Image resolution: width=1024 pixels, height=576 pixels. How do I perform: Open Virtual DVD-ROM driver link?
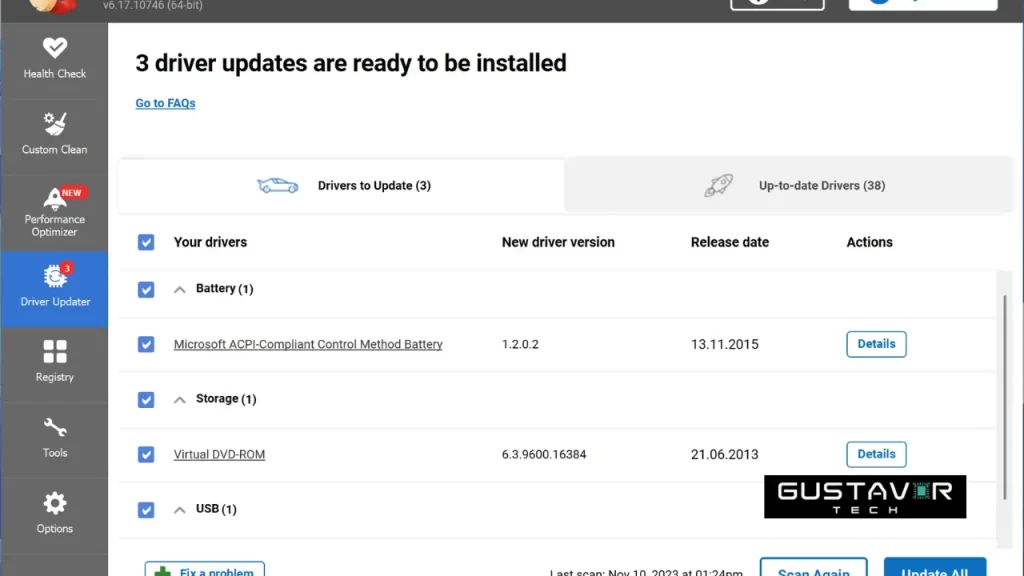pyautogui.click(x=219, y=455)
